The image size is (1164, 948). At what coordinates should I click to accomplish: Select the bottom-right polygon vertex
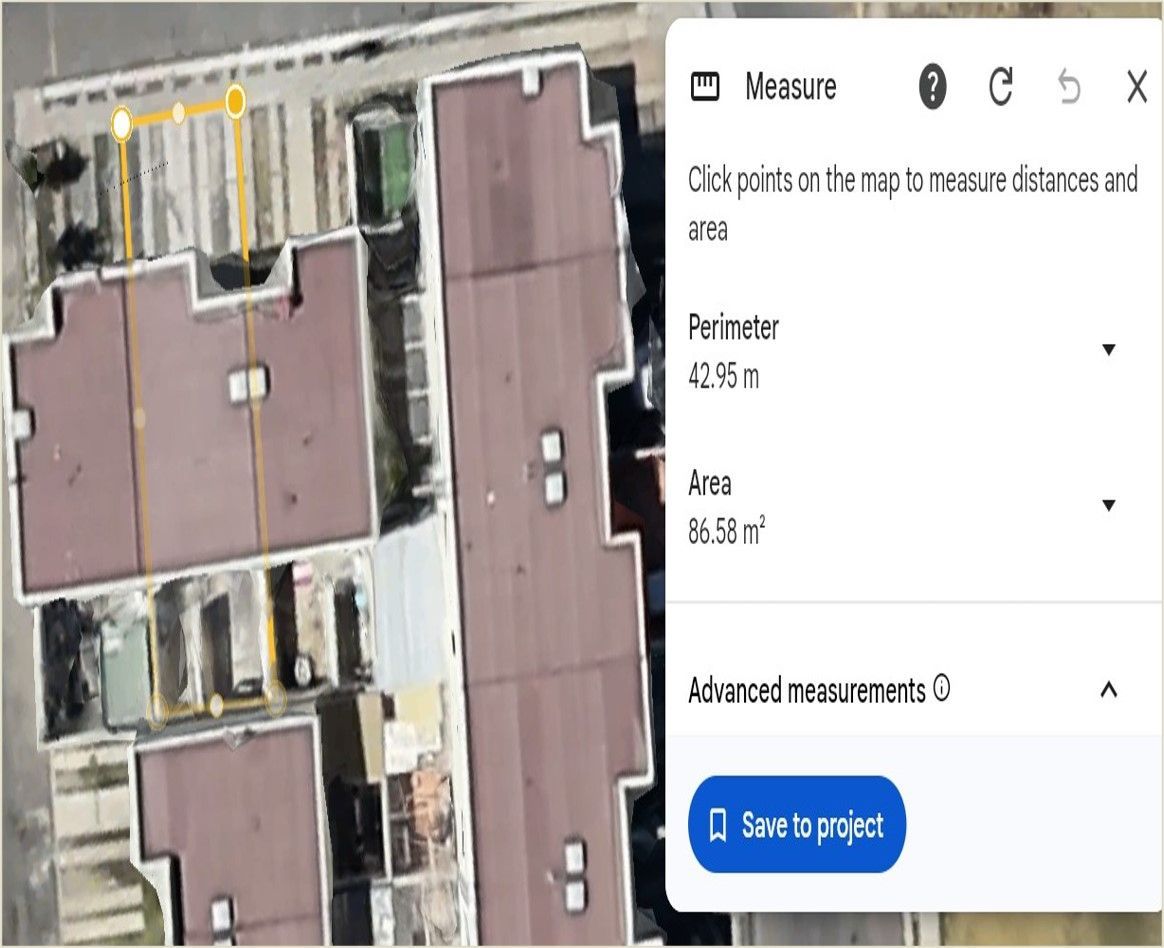tap(275, 698)
